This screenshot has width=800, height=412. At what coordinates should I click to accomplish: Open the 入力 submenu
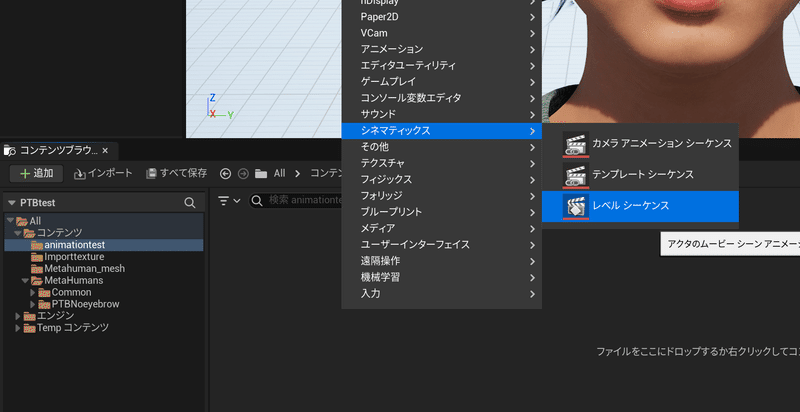pos(441,294)
